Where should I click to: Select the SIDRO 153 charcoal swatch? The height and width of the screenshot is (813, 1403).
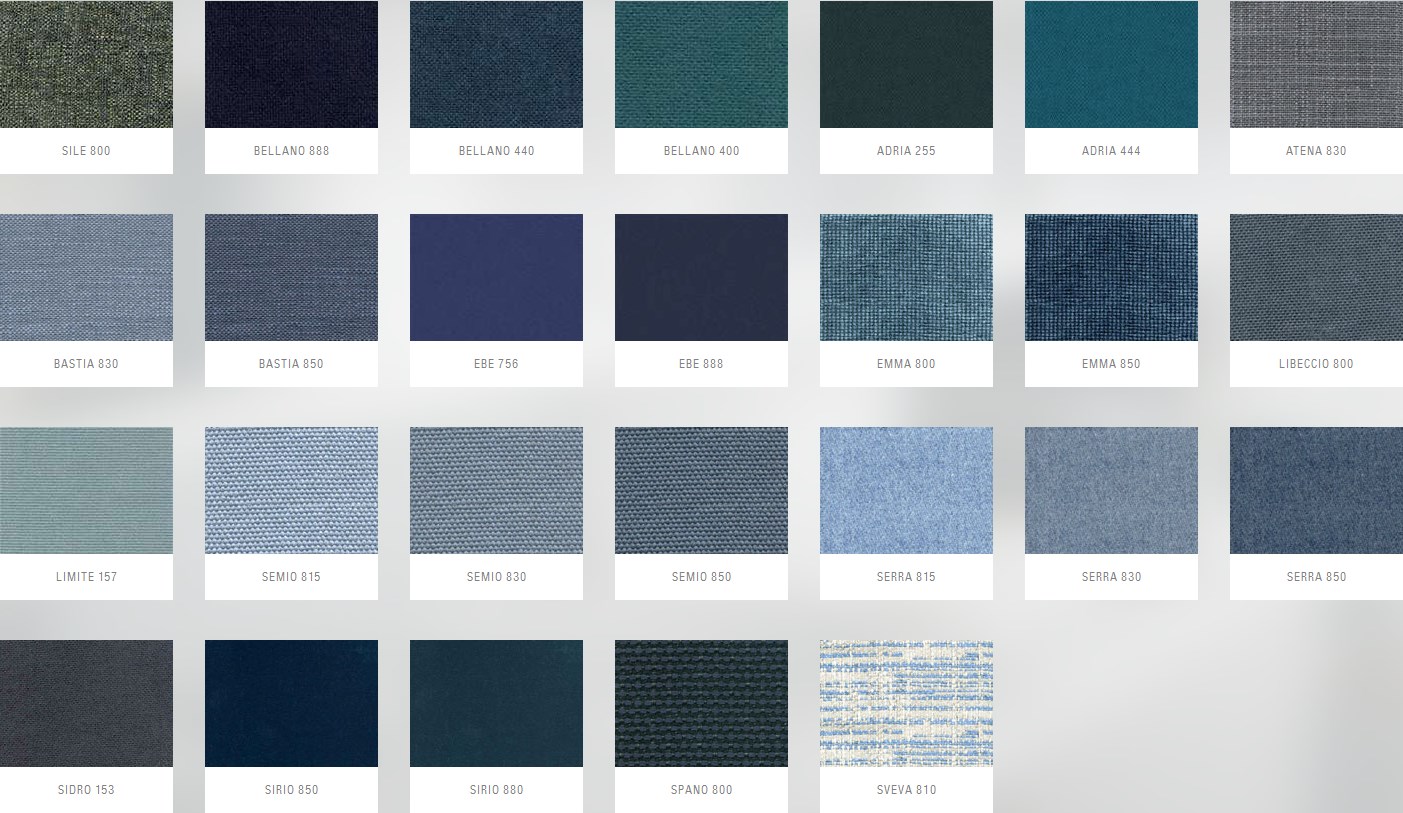(86, 703)
